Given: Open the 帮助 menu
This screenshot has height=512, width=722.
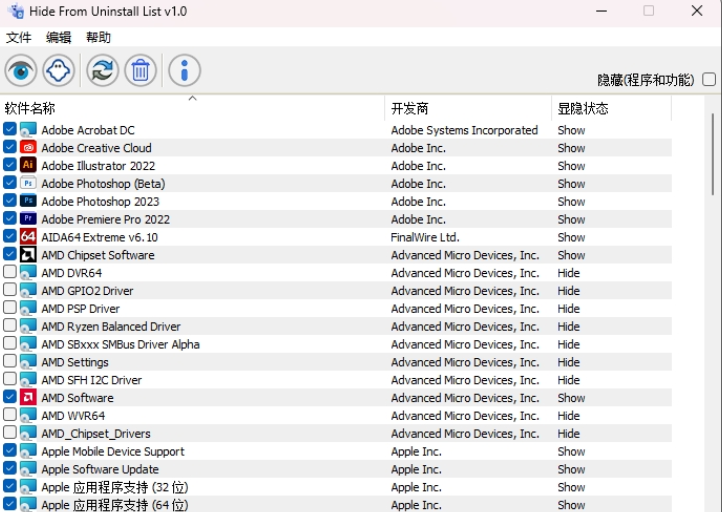Looking at the screenshot, I should click(x=99, y=37).
